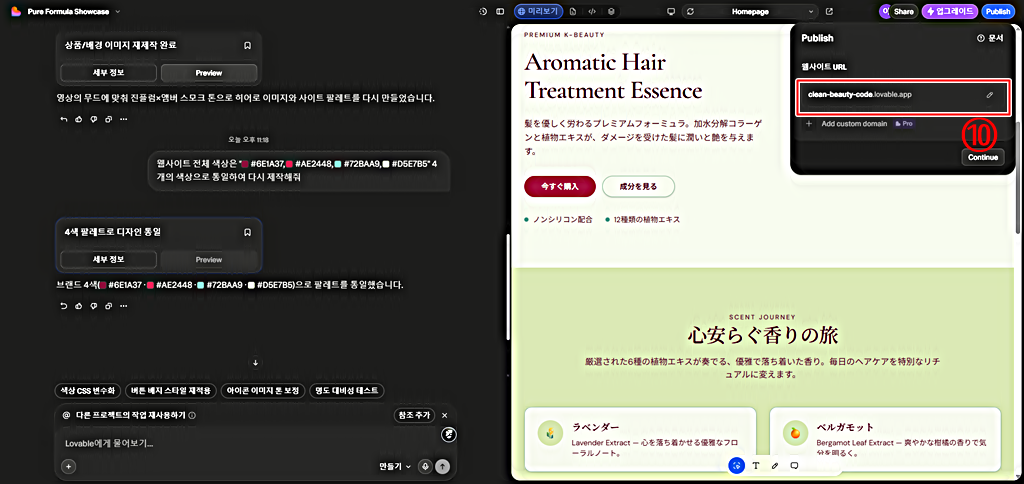Thumbs down the 영상의 무드 message

tap(94, 119)
